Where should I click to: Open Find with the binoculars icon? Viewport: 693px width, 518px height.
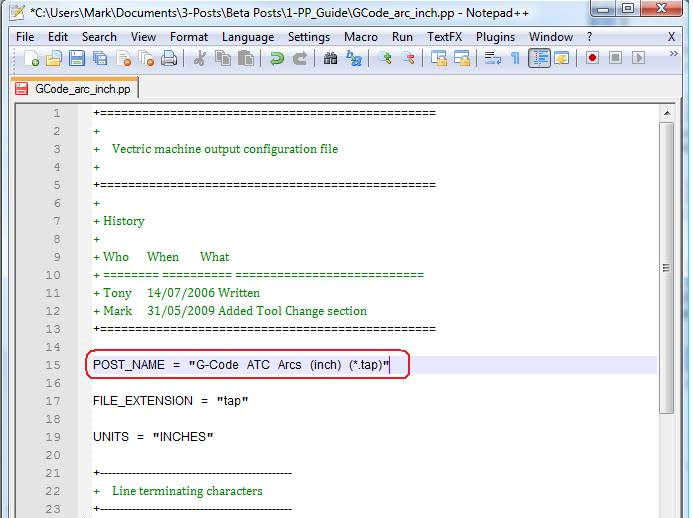(330, 58)
